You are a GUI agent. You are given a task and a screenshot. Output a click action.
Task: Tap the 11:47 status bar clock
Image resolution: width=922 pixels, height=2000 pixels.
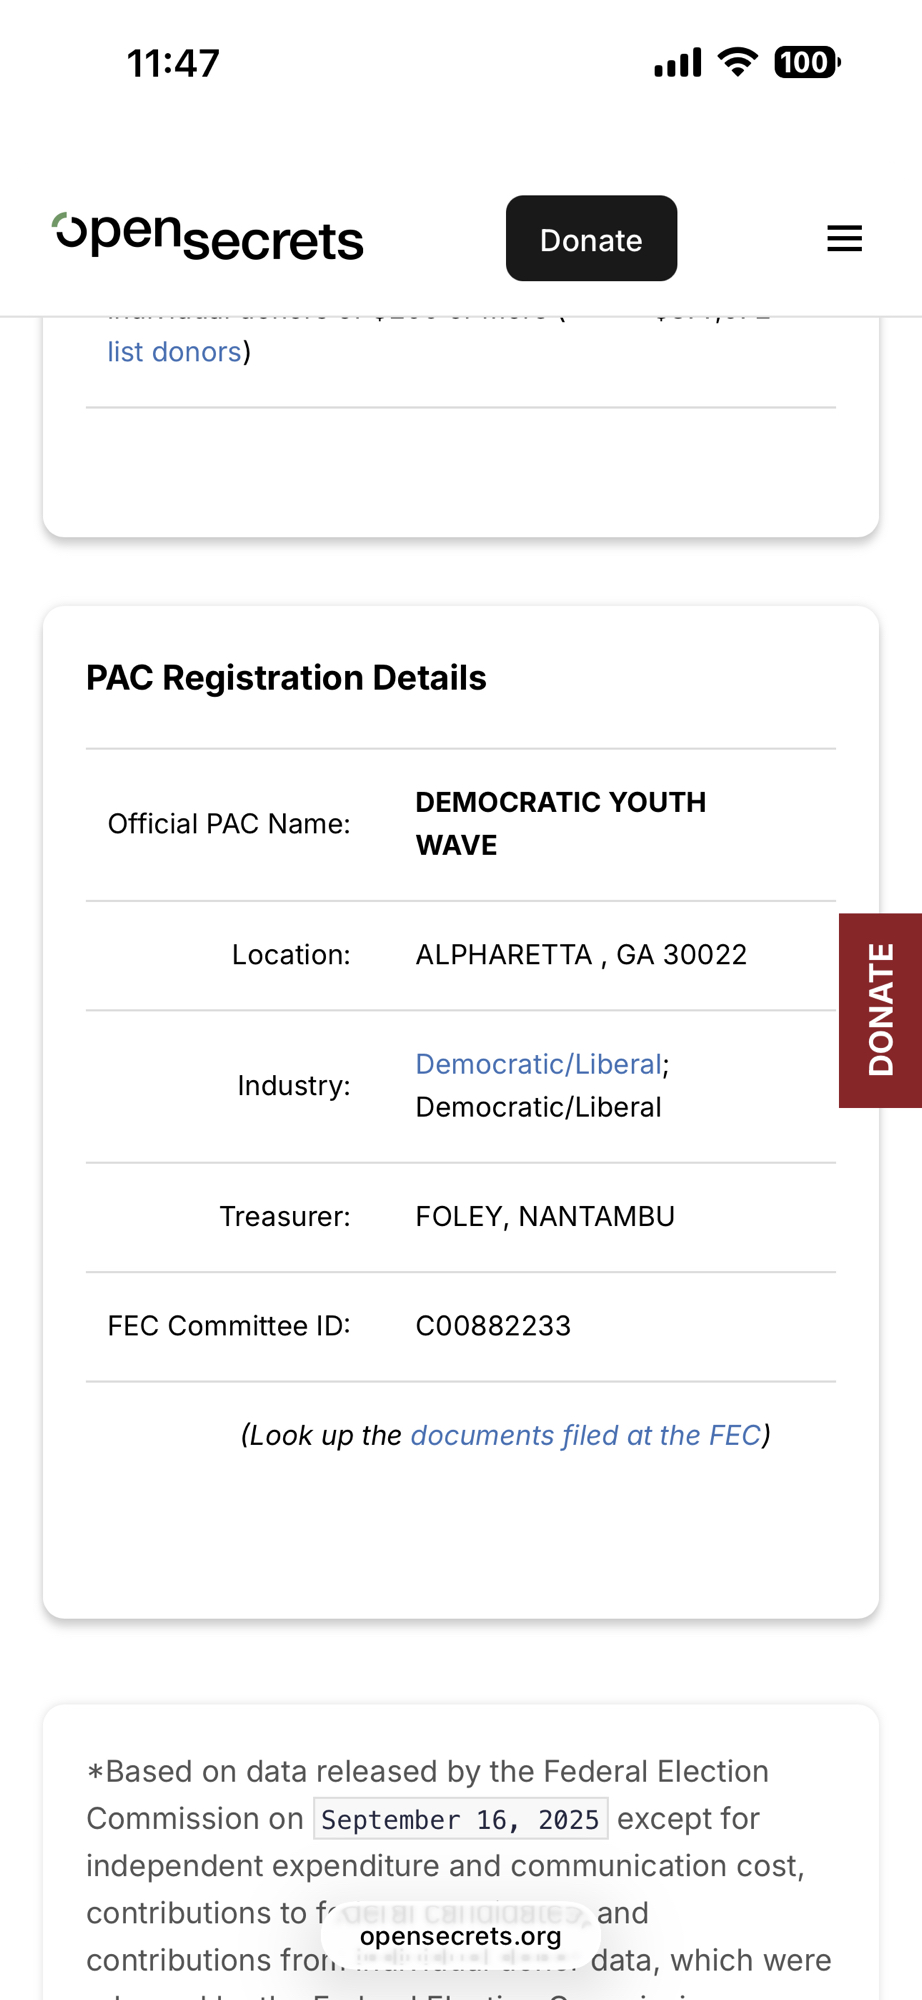(173, 64)
